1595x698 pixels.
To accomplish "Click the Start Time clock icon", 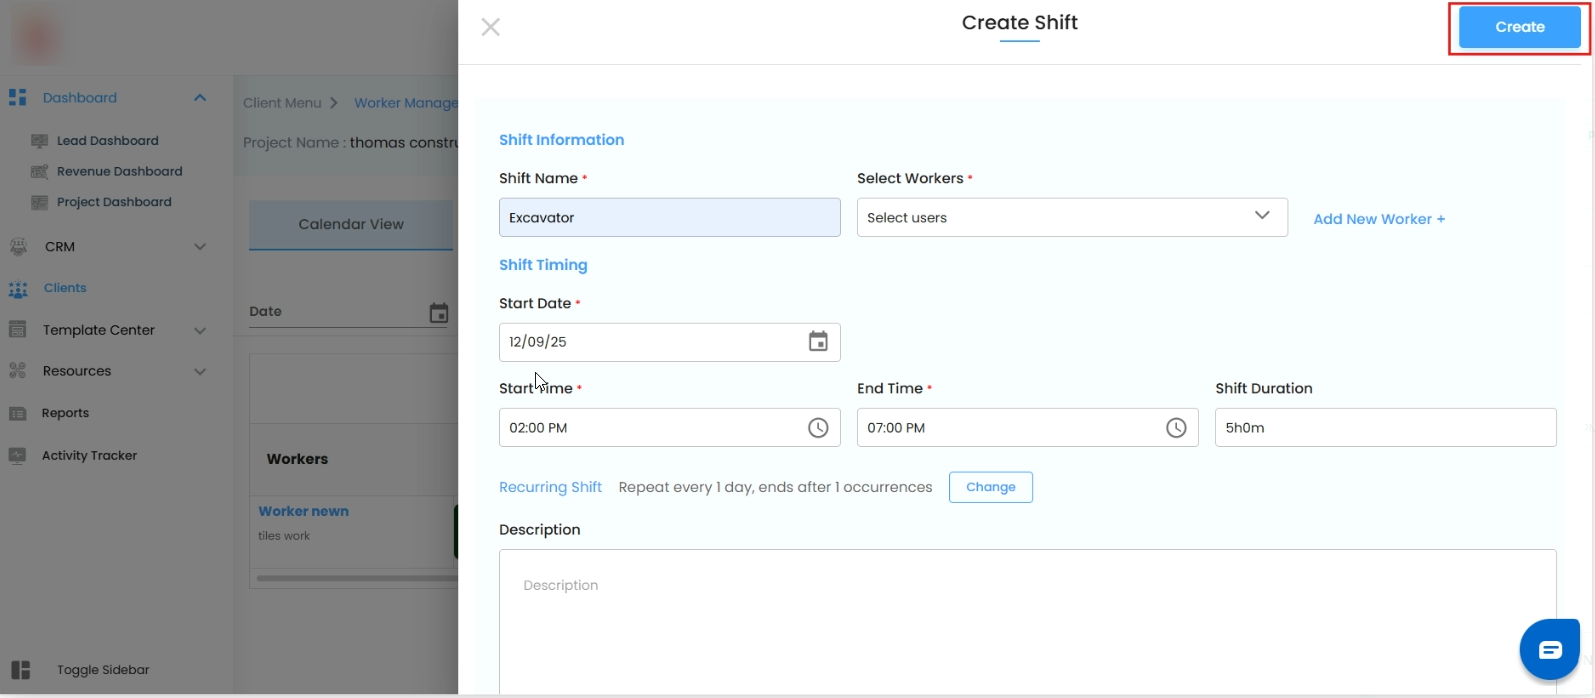I will (x=818, y=428).
